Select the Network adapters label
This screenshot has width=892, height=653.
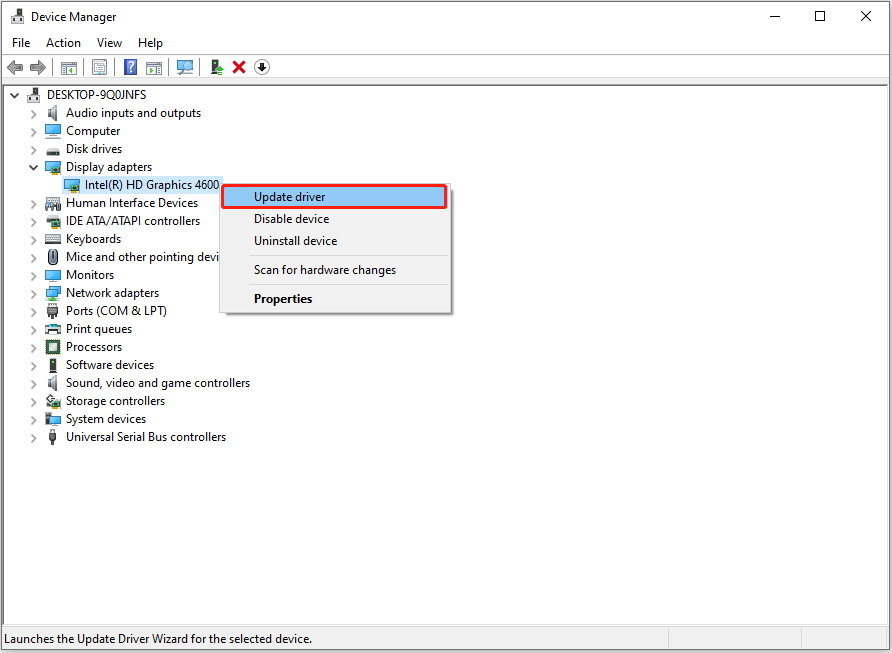(x=113, y=293)
